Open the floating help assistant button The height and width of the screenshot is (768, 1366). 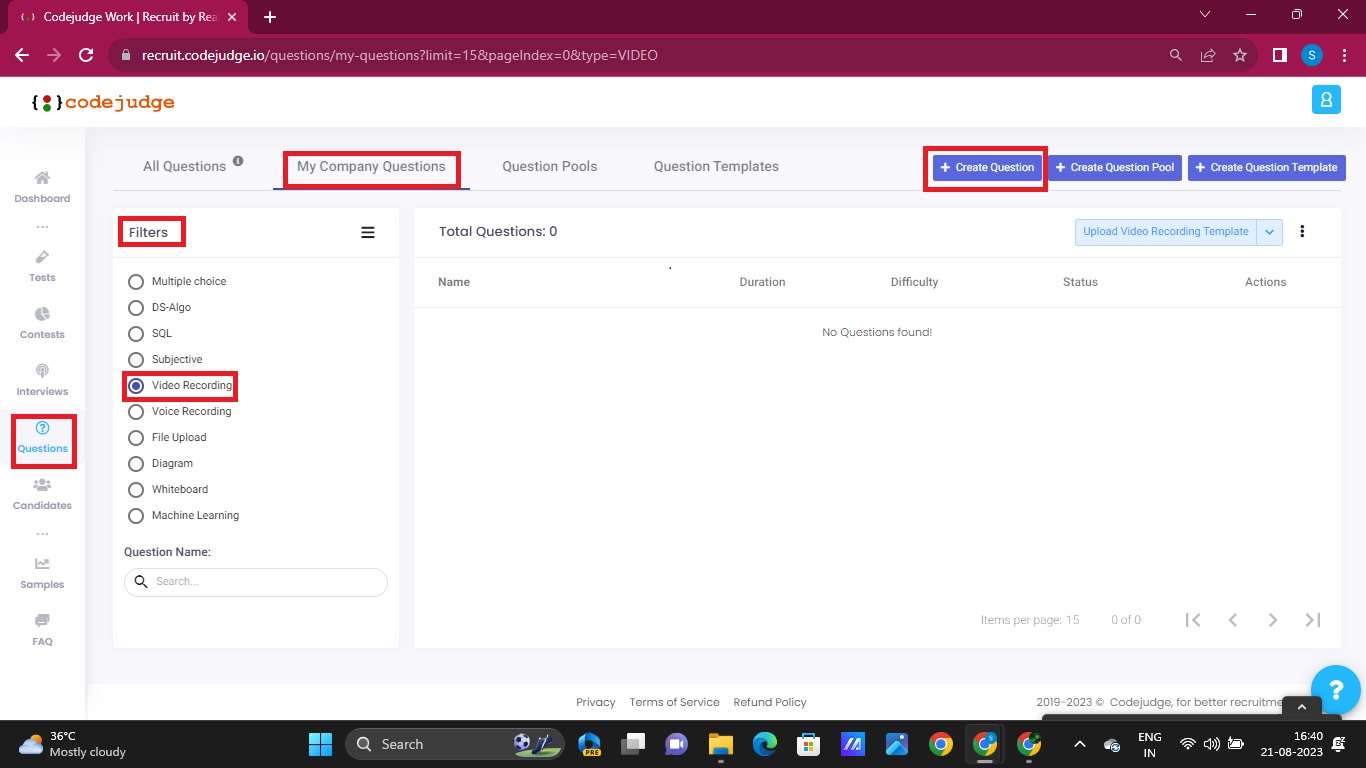click(x=1336, y=689)
